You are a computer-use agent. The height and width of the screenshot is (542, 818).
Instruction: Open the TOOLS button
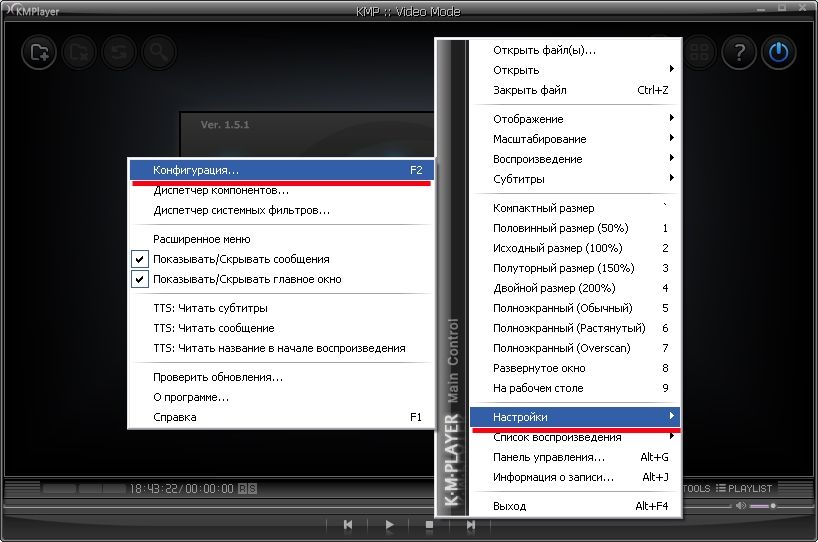[697, 488]
